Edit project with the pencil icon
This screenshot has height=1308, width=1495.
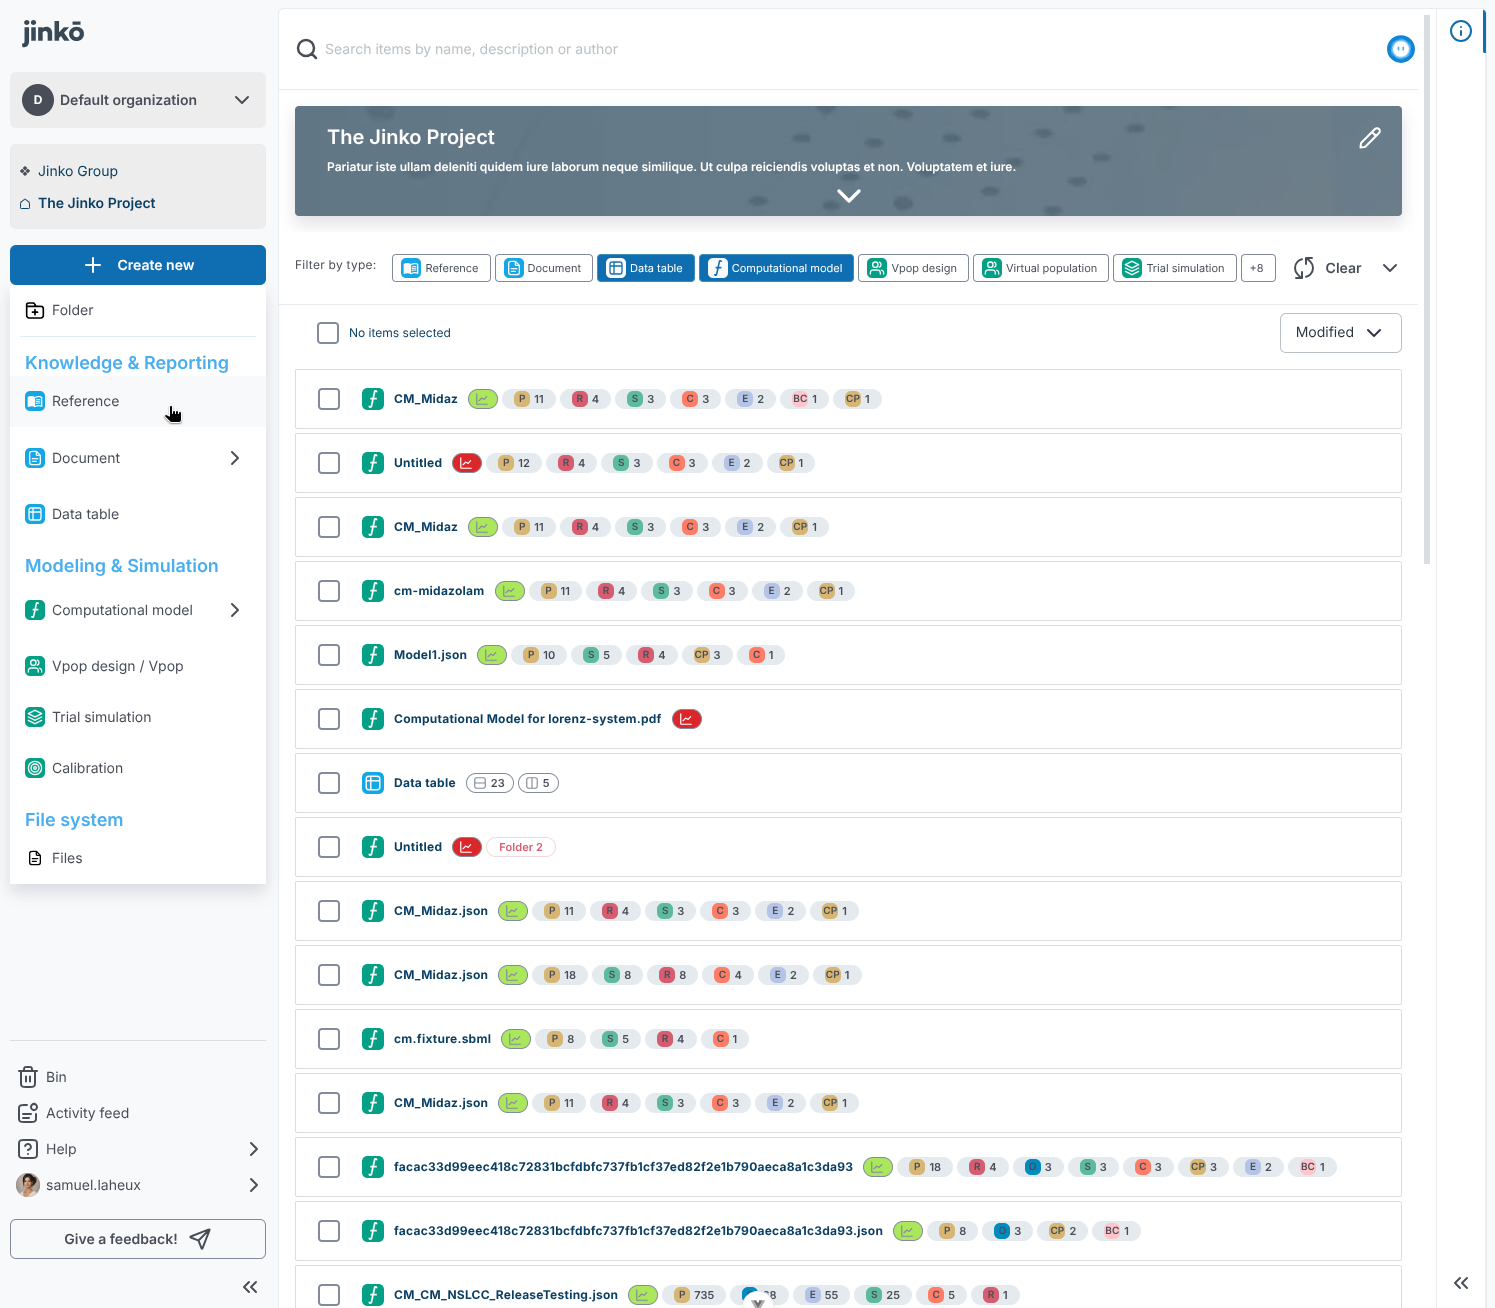tap(1370, 138)
